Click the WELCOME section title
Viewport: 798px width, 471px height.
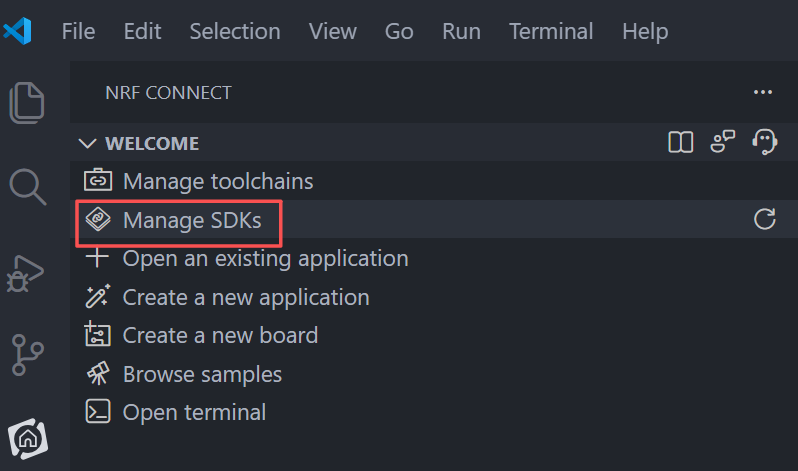click(152, 144)
